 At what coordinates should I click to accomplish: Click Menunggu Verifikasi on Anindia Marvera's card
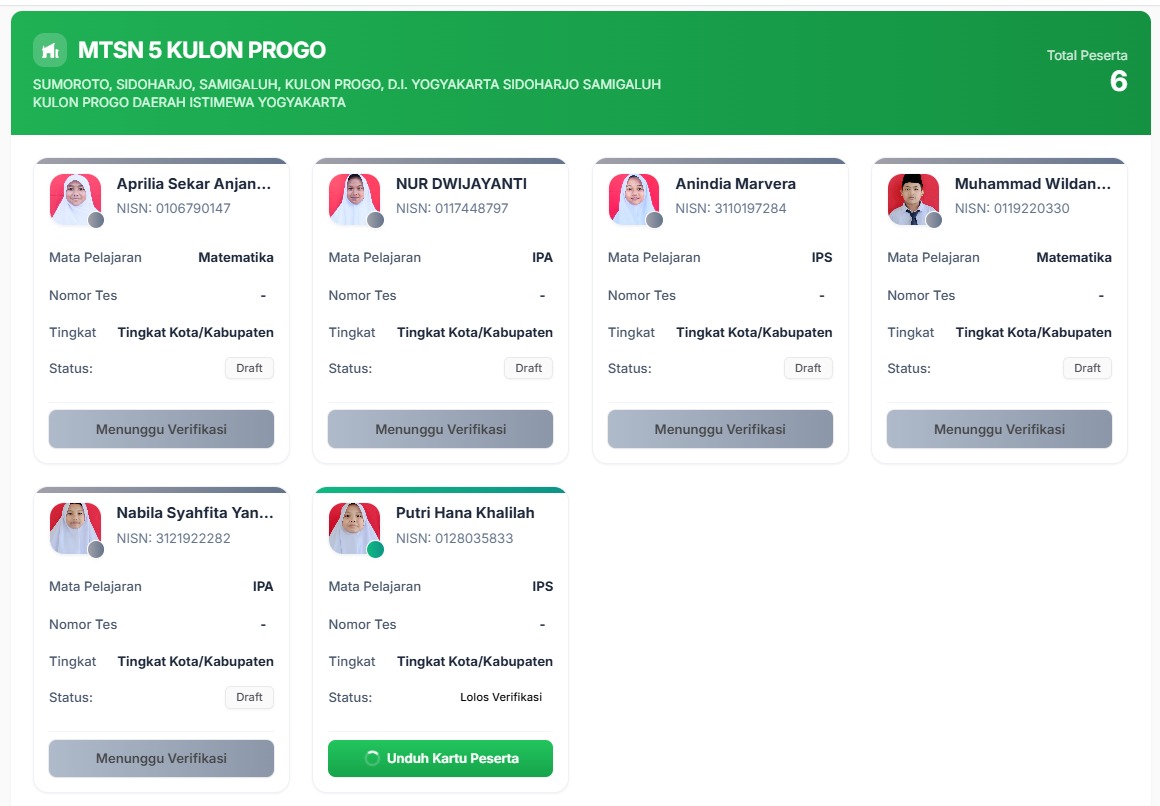(720, 429)
